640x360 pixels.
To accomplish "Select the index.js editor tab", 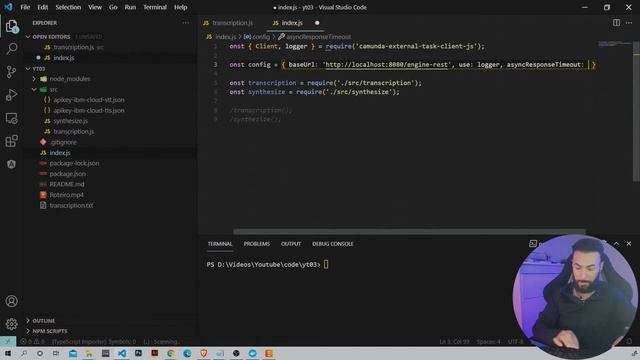I will [292, 23].
